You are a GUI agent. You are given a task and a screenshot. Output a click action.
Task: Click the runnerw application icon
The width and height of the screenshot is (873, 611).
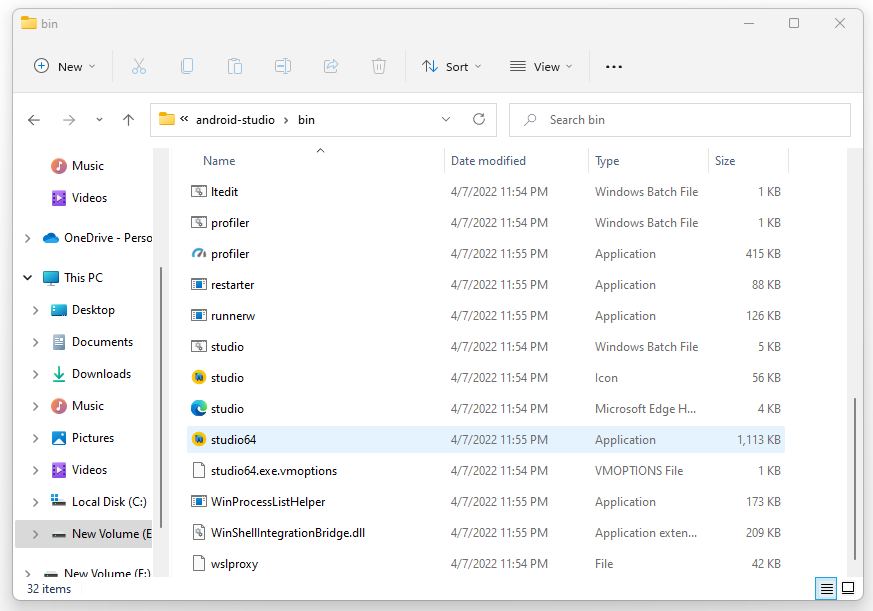pyautogui.click(x=199, y=316)
